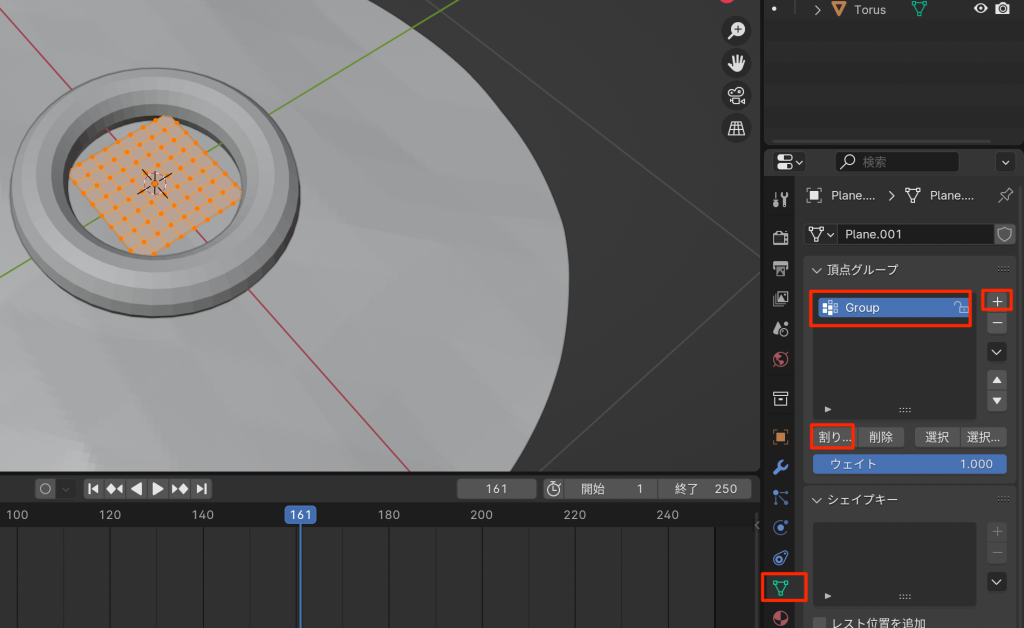Open vertex group specials dropdown arrow
This screenshot has height=628, width=1024.
point(996,352)
